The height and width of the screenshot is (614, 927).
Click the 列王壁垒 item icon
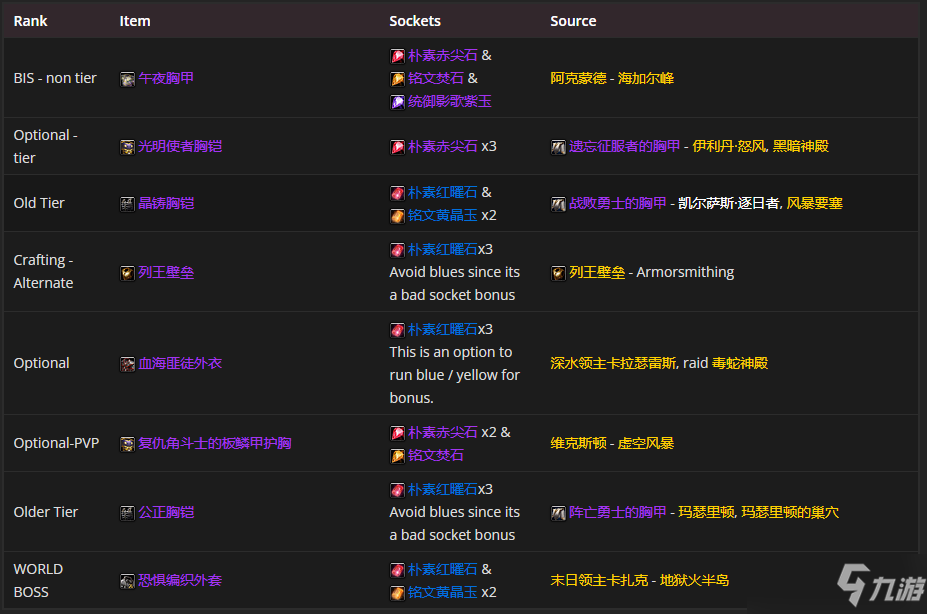click(128, 271)
